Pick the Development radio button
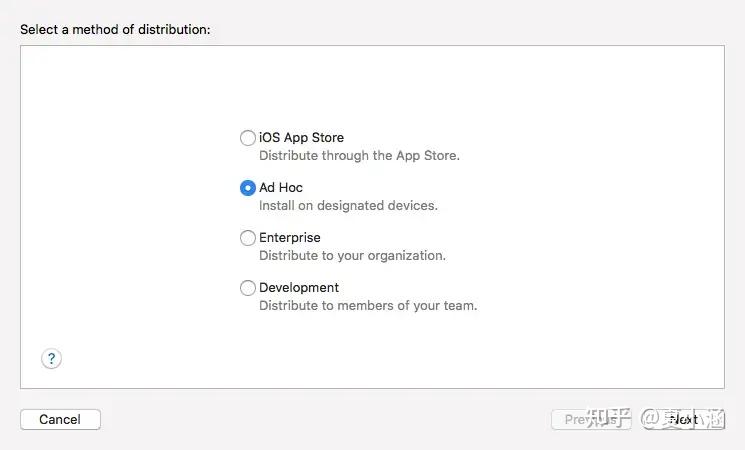Image resolution: width=745 pixels, height=450 pixels. 248,288
